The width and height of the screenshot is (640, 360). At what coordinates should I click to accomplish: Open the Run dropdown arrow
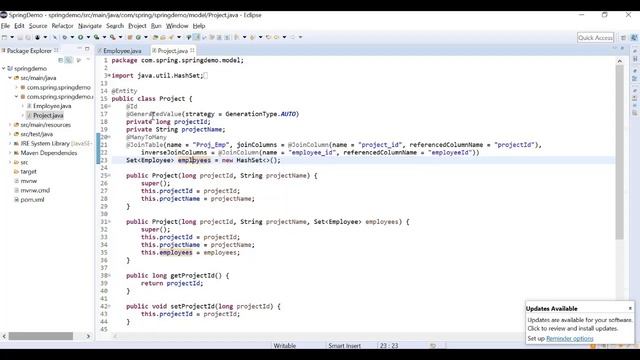[88, 37]
